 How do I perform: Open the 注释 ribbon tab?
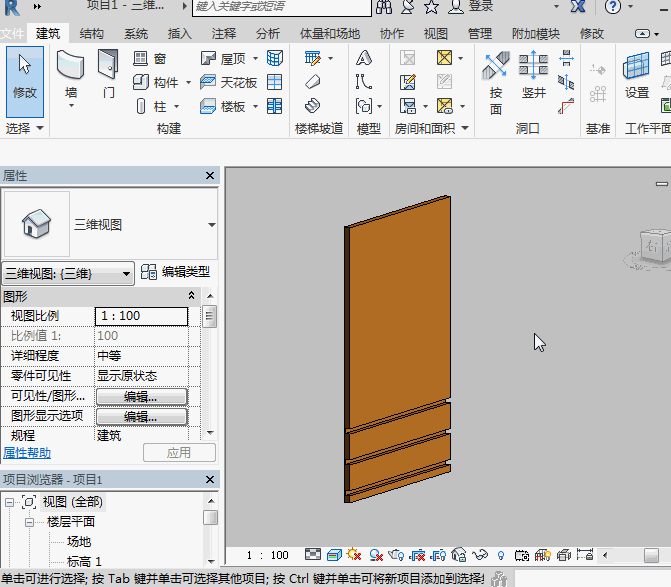[x=224, y=33]
